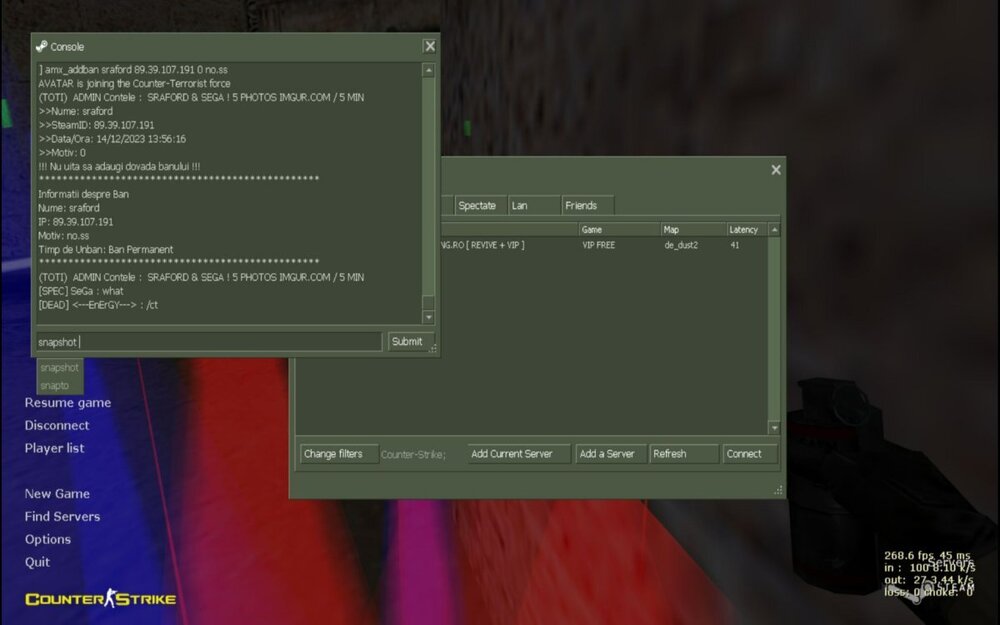Open Options from the main menu
Image resolution: width=1000 pixels, height=625 pixels.
click(48, 539)
